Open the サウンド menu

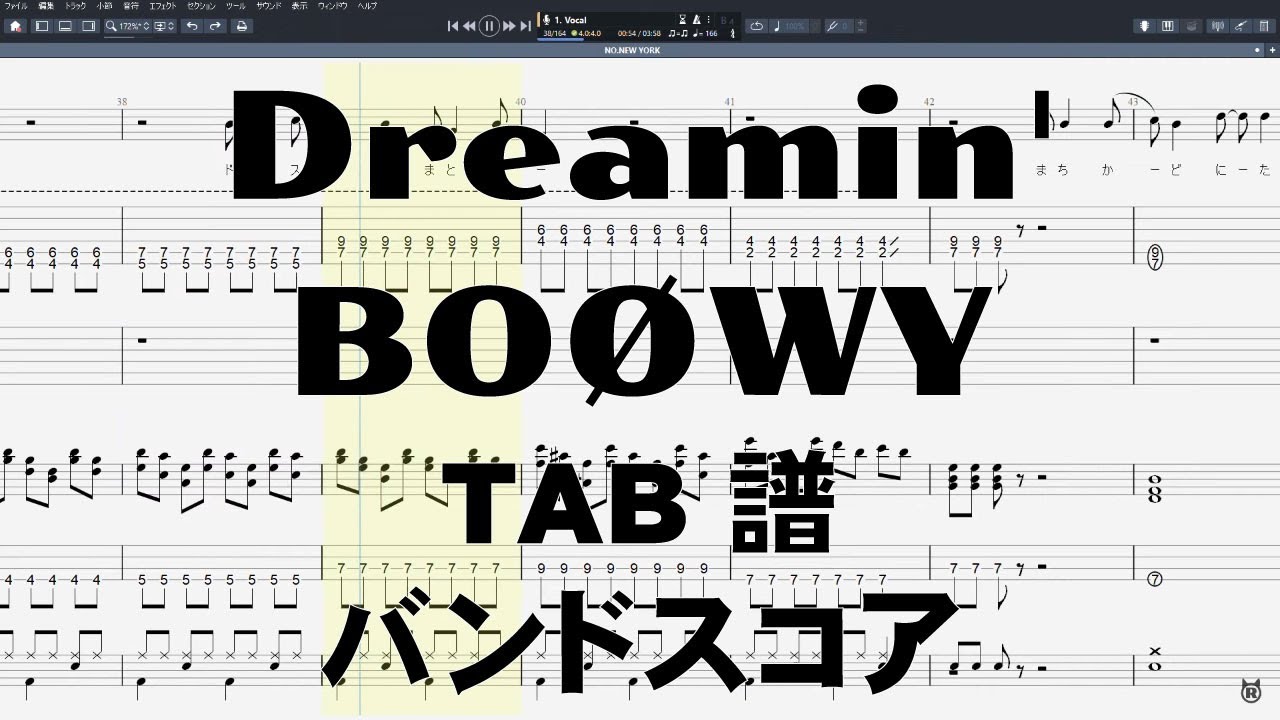coord(269,6)
